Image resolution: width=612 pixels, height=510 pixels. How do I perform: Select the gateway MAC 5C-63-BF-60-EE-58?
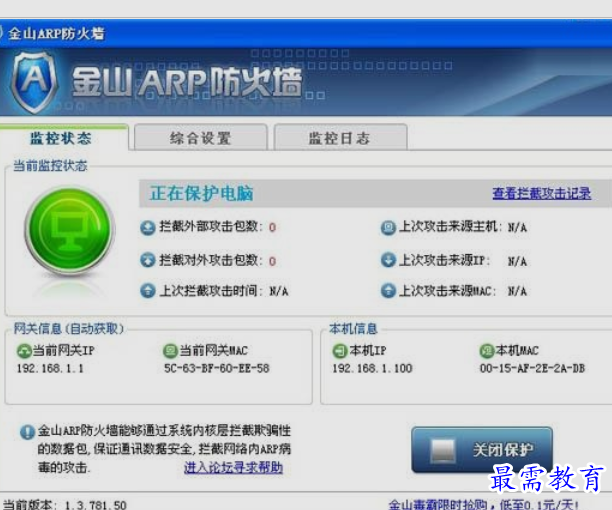(x=217, y=368)
